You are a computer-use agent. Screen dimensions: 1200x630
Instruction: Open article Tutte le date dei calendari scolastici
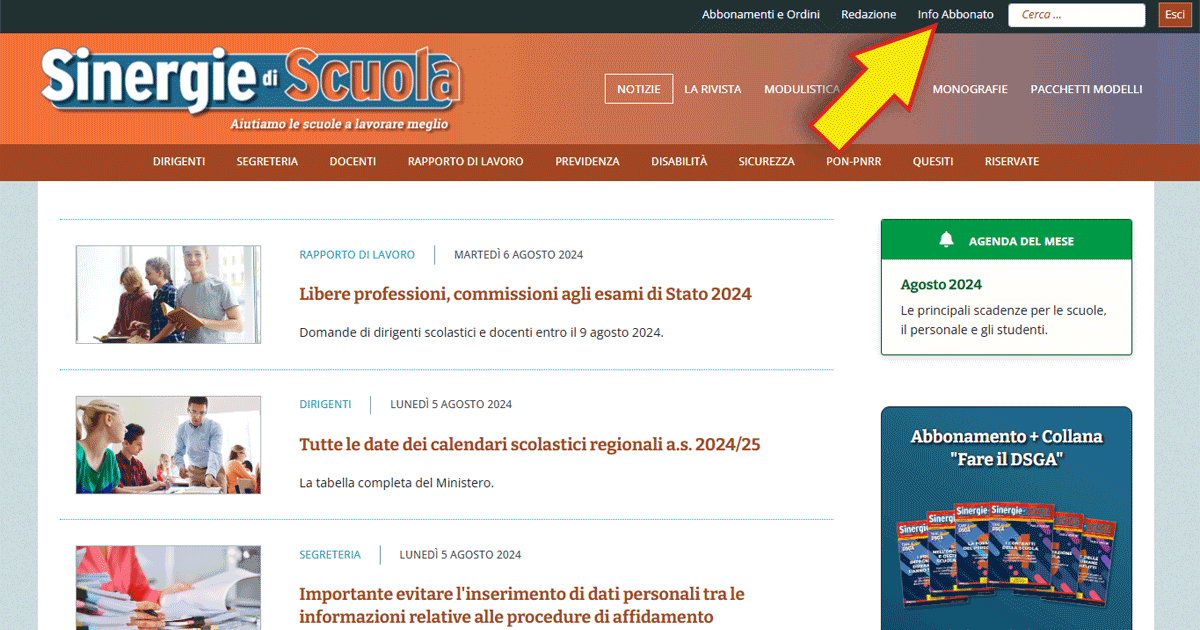pos(530,444)
